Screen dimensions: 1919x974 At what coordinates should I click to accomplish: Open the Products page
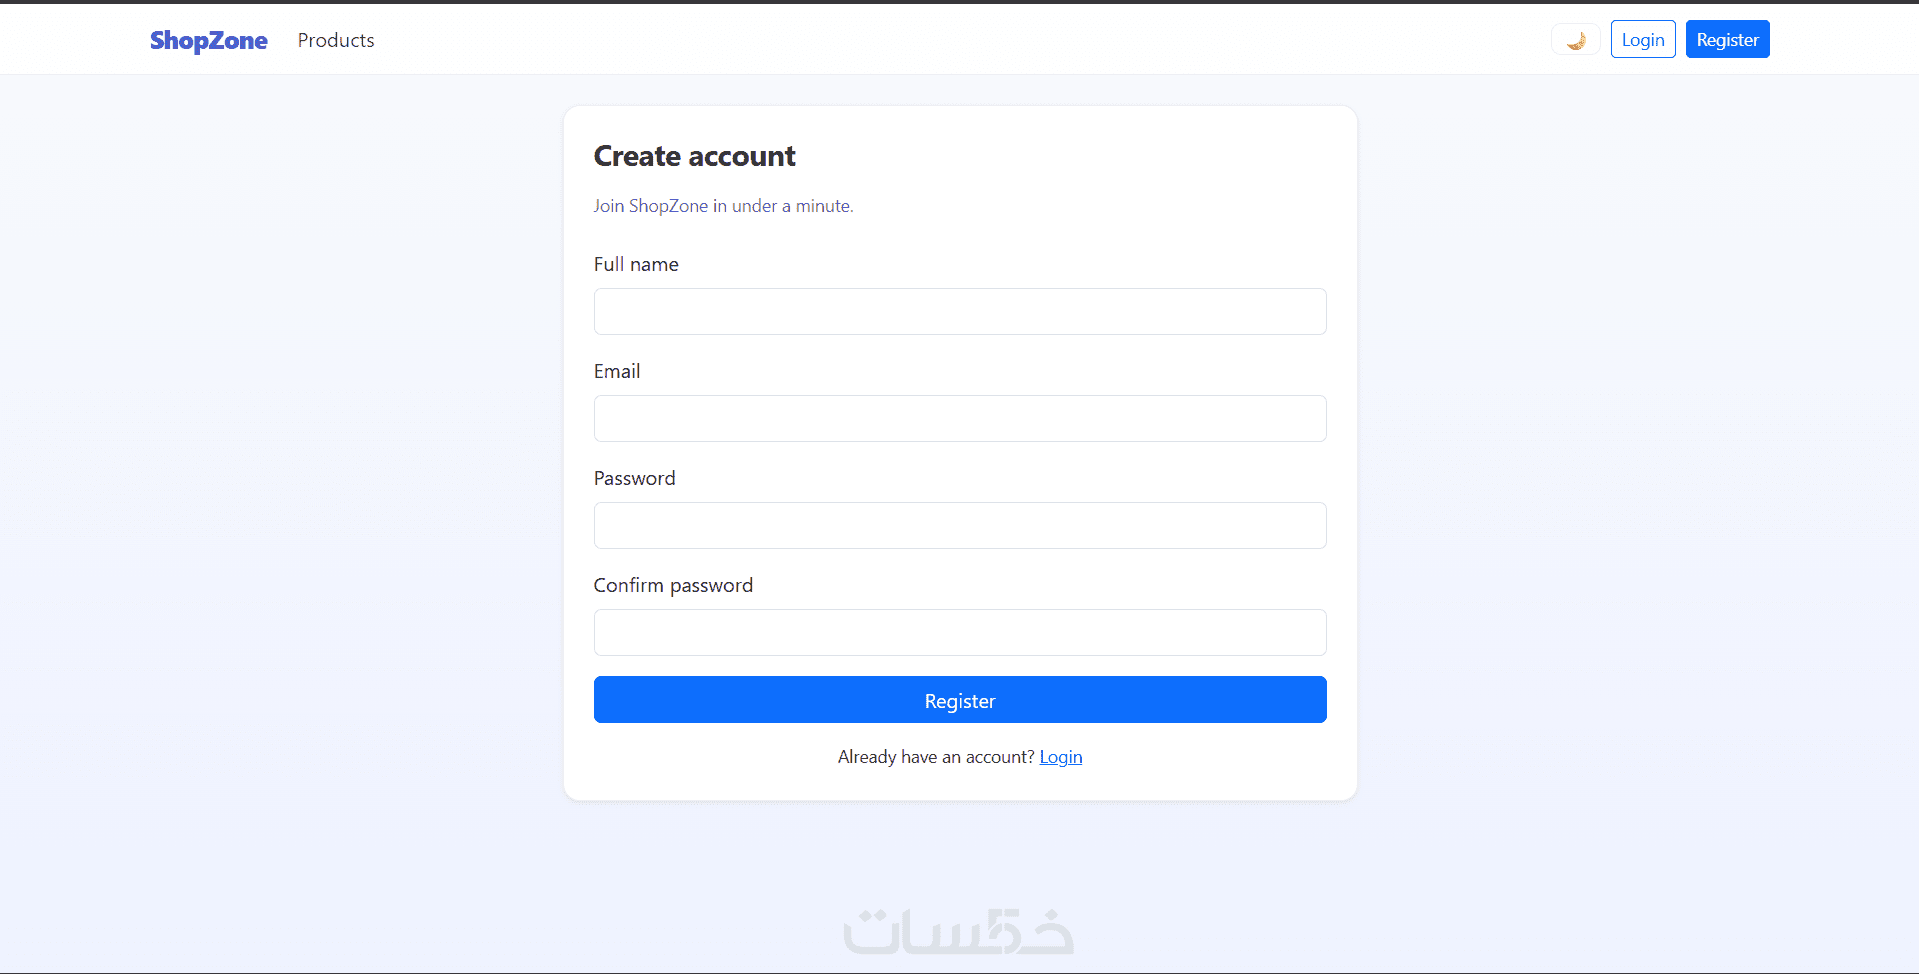336,40
